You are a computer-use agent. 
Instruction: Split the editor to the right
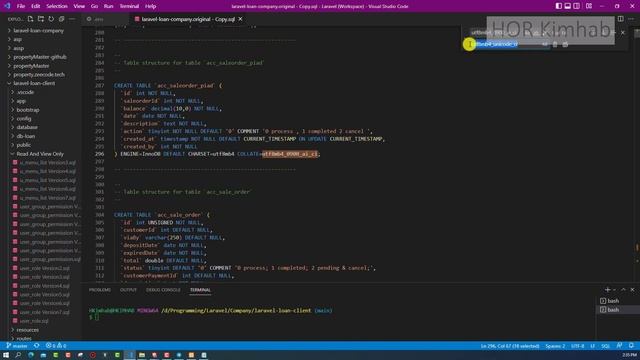620,19
